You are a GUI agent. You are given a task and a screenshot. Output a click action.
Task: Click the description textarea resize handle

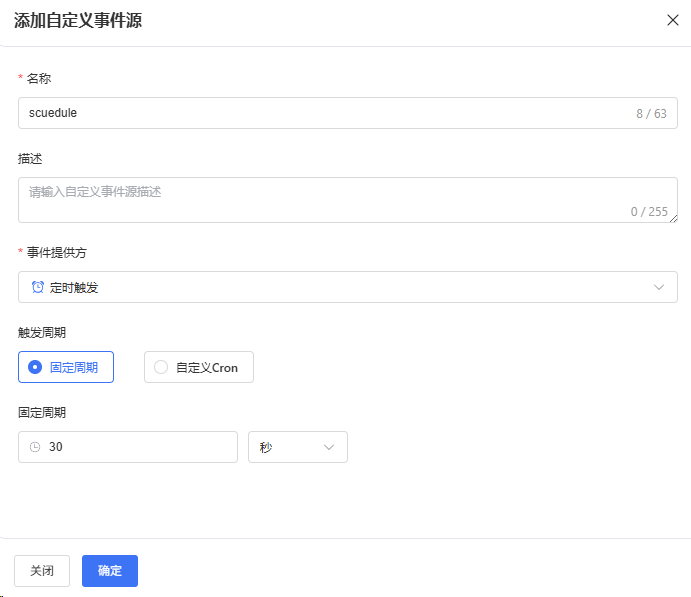[x=673, y=218]
